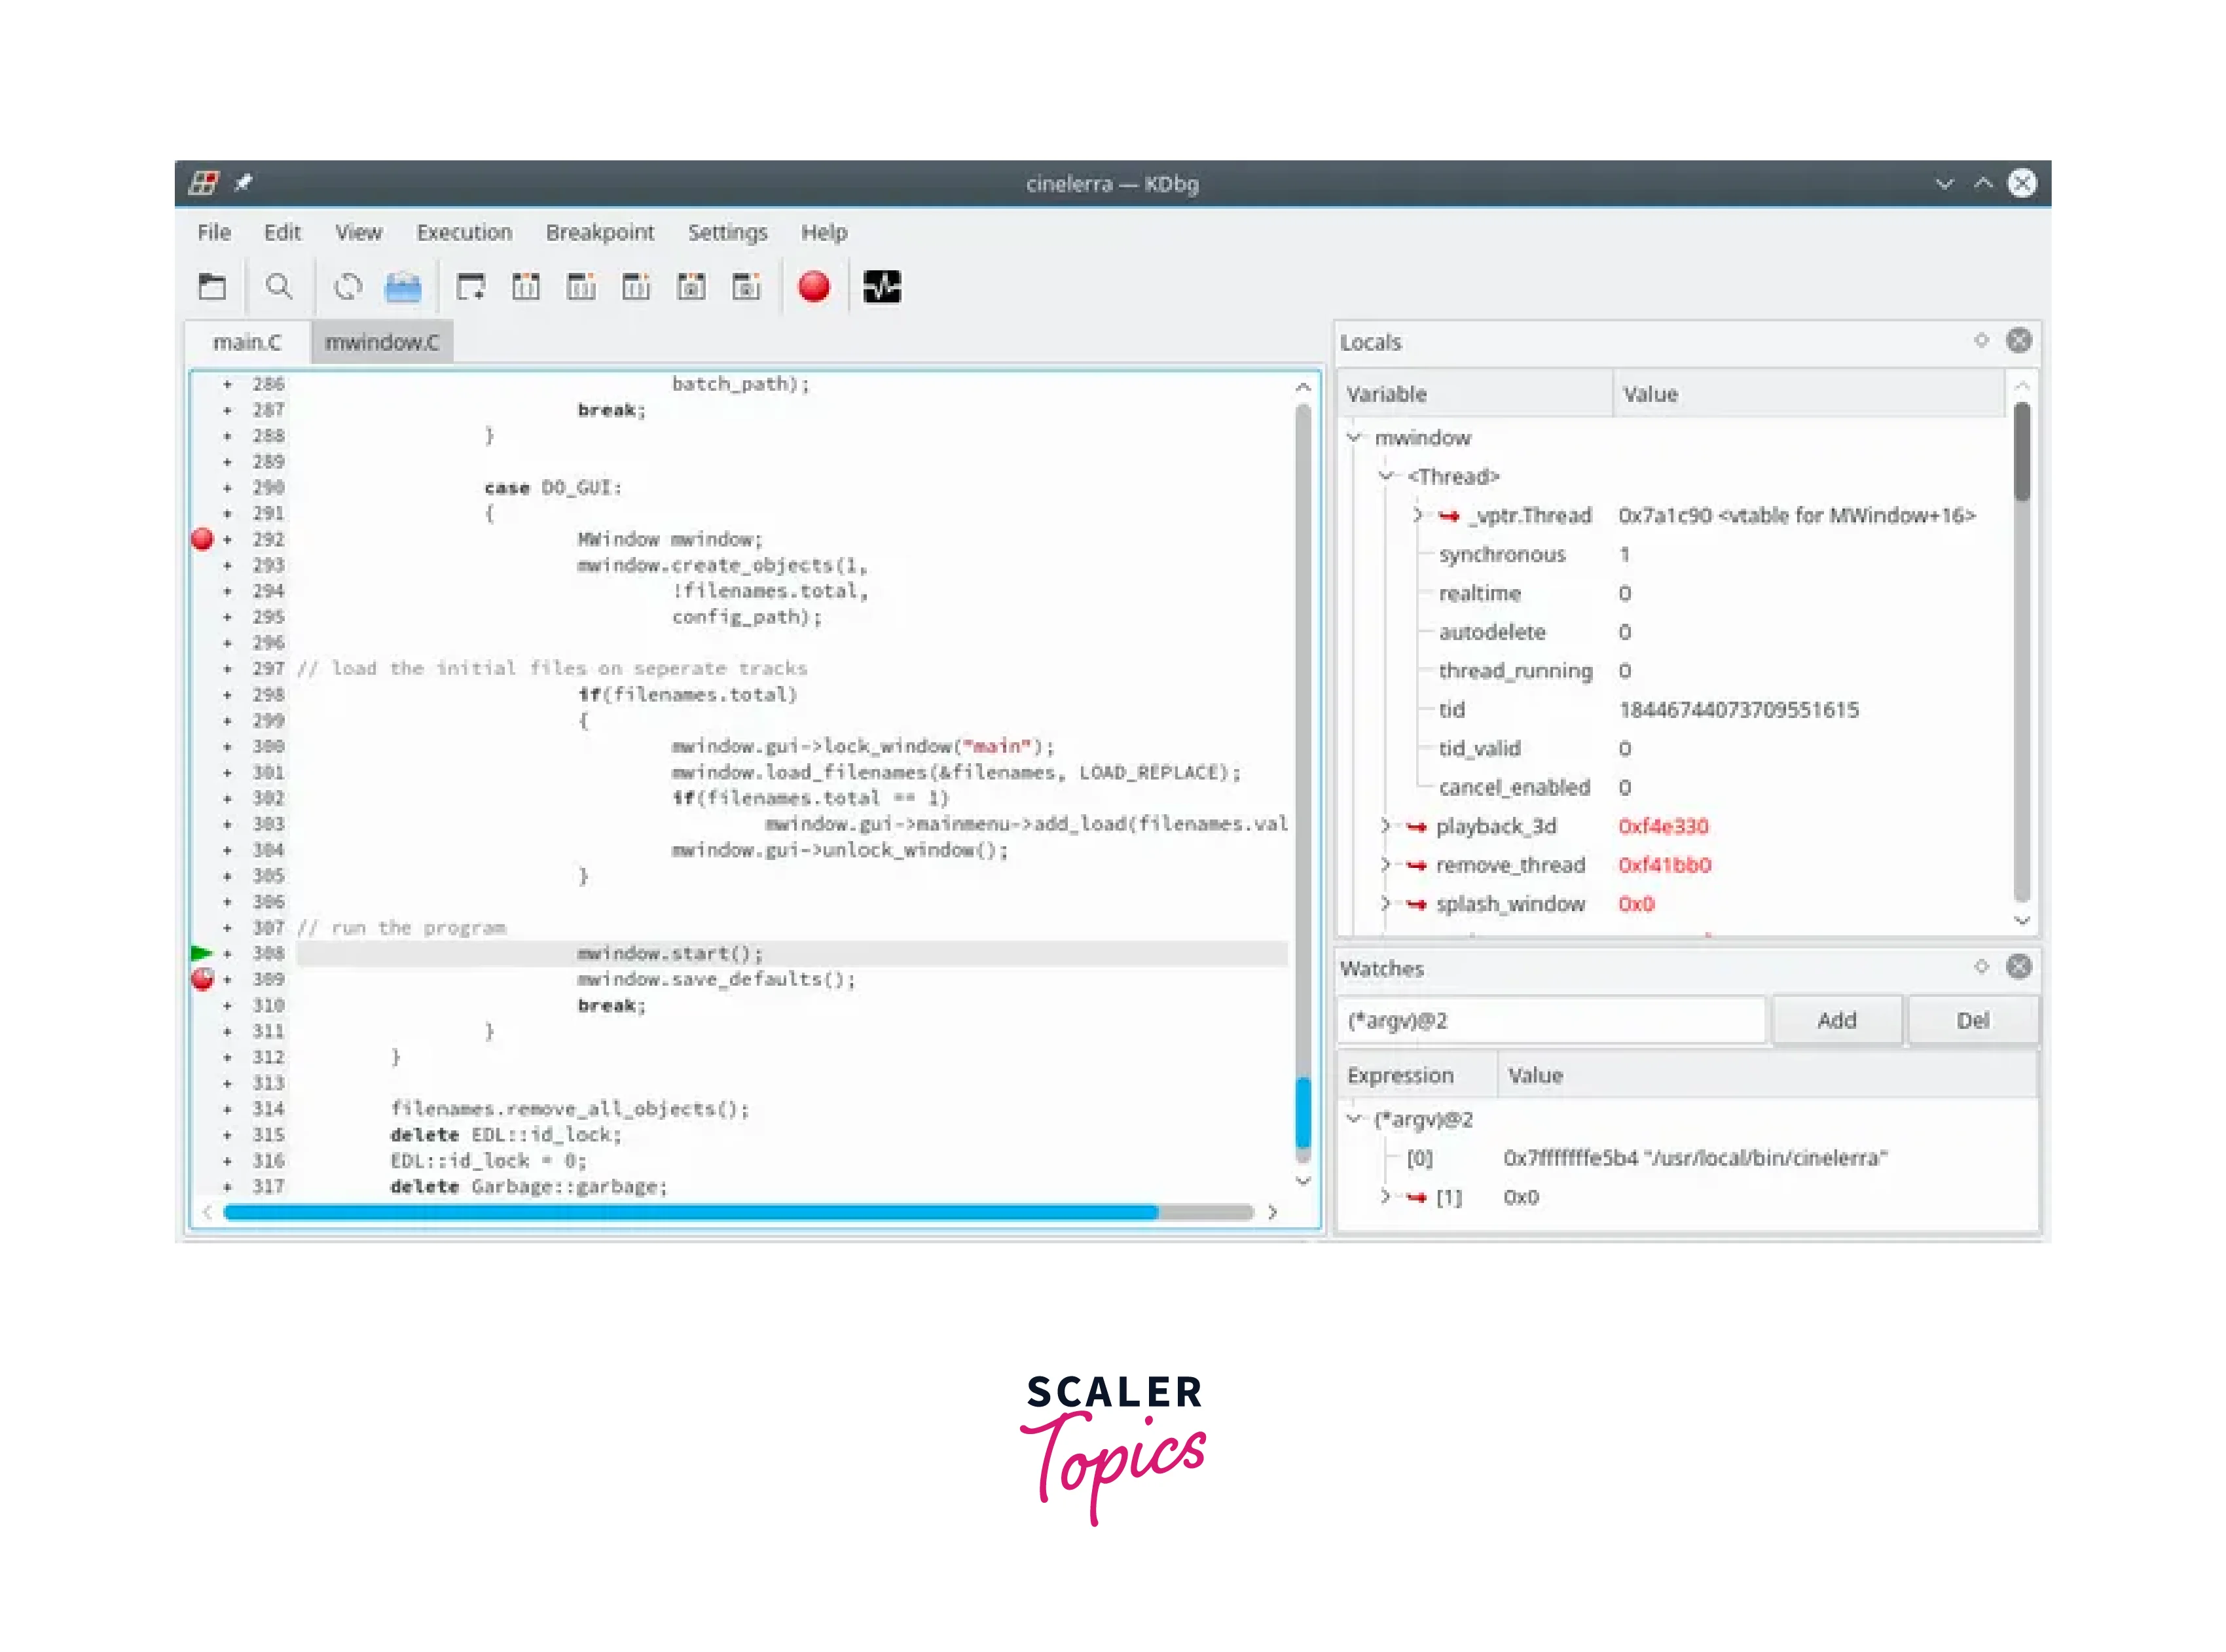Expand disassembly with plus marker on line 298

coord(228,694)
